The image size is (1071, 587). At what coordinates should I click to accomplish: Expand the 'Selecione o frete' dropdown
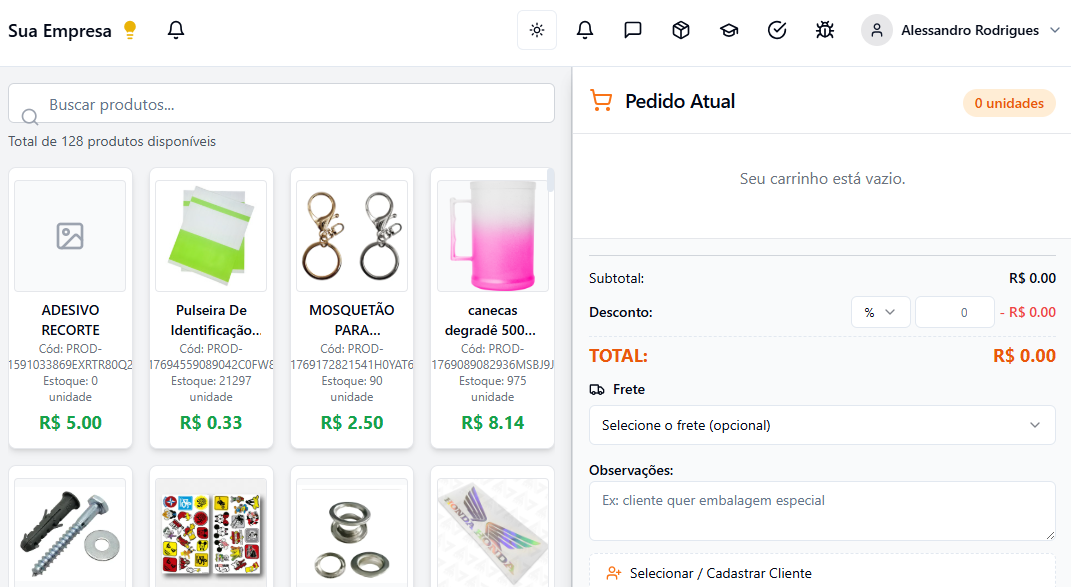pyautogui.click(x=822, y=424)
